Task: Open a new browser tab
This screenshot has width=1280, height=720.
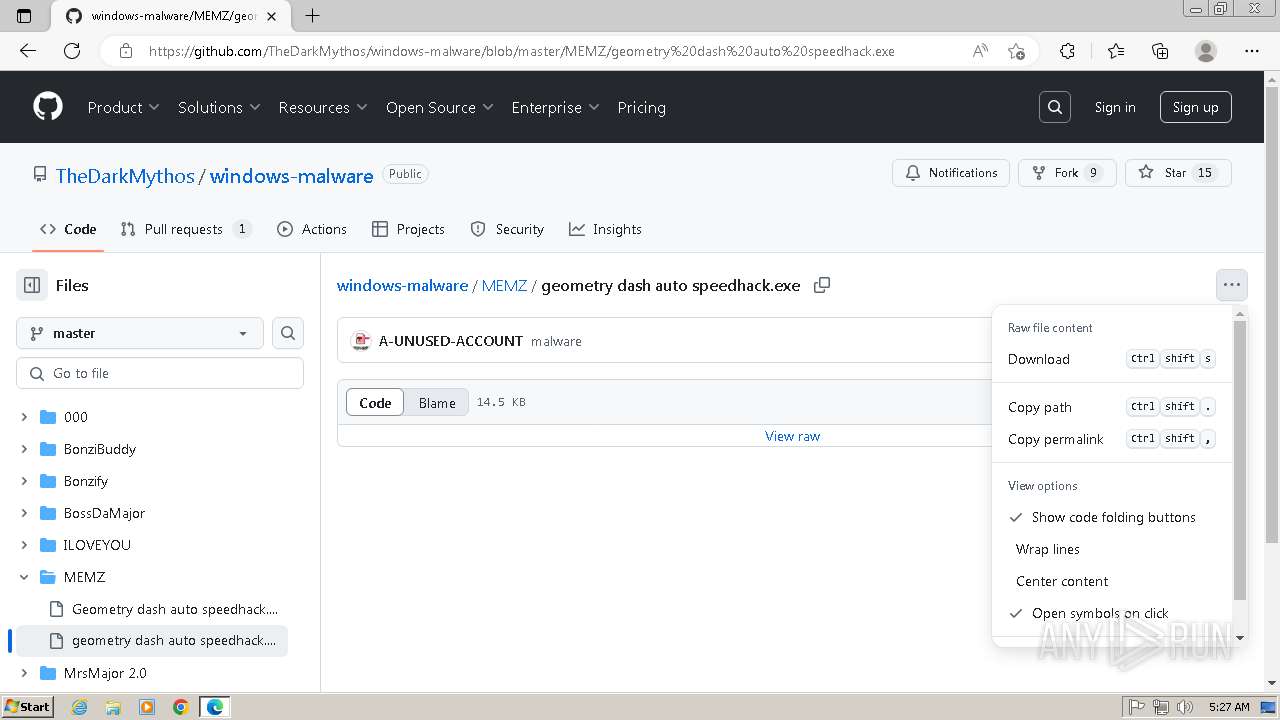Action: (x=312, y=15)
